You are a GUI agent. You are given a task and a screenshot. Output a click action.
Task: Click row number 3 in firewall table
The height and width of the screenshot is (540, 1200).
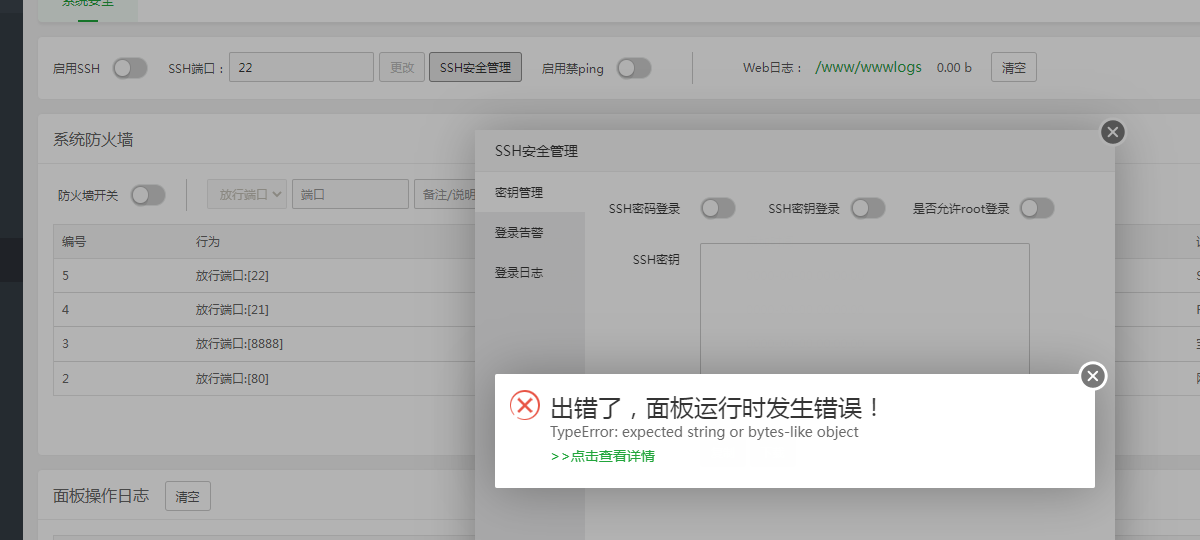(x=66, y=344)
